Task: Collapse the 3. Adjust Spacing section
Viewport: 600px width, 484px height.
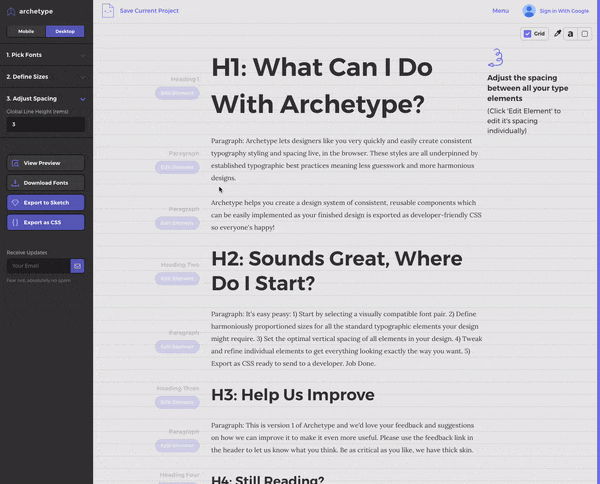Action: click(x=46, y=99)
